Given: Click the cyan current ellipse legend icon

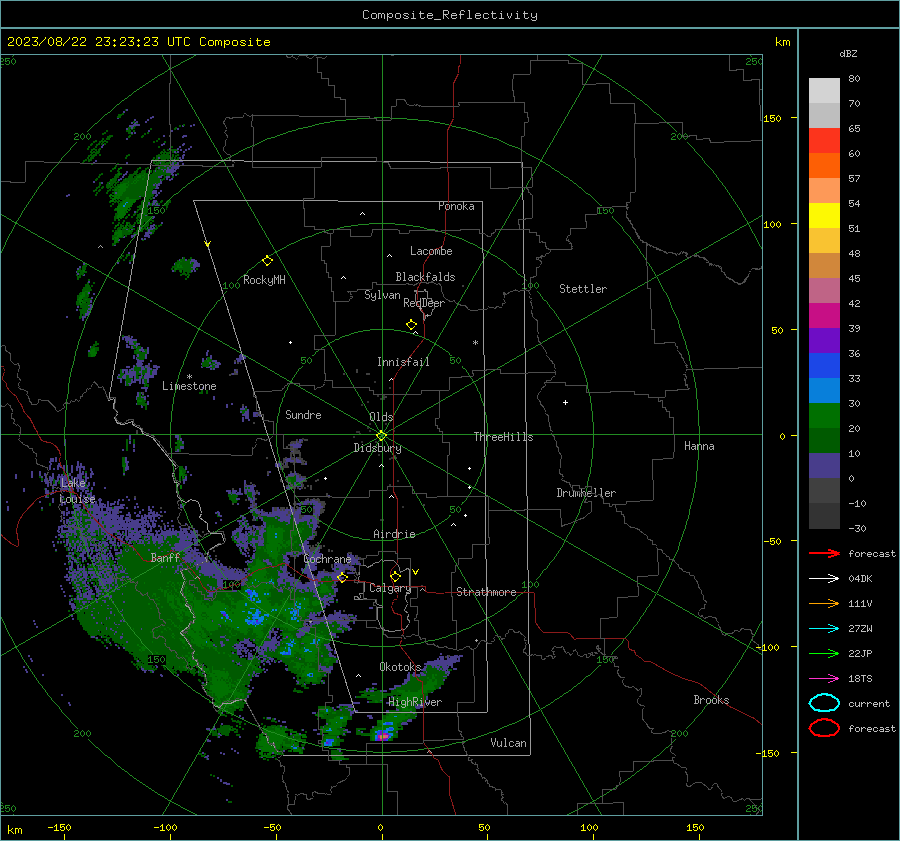Looking at the screenshot, I should coord(824,703).
